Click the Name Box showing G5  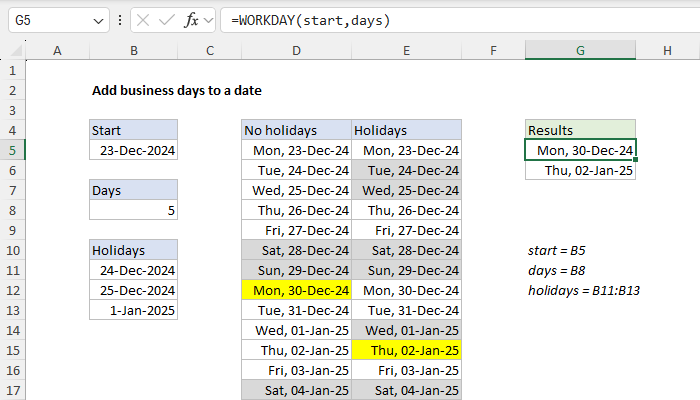click(x=58, y=21)
